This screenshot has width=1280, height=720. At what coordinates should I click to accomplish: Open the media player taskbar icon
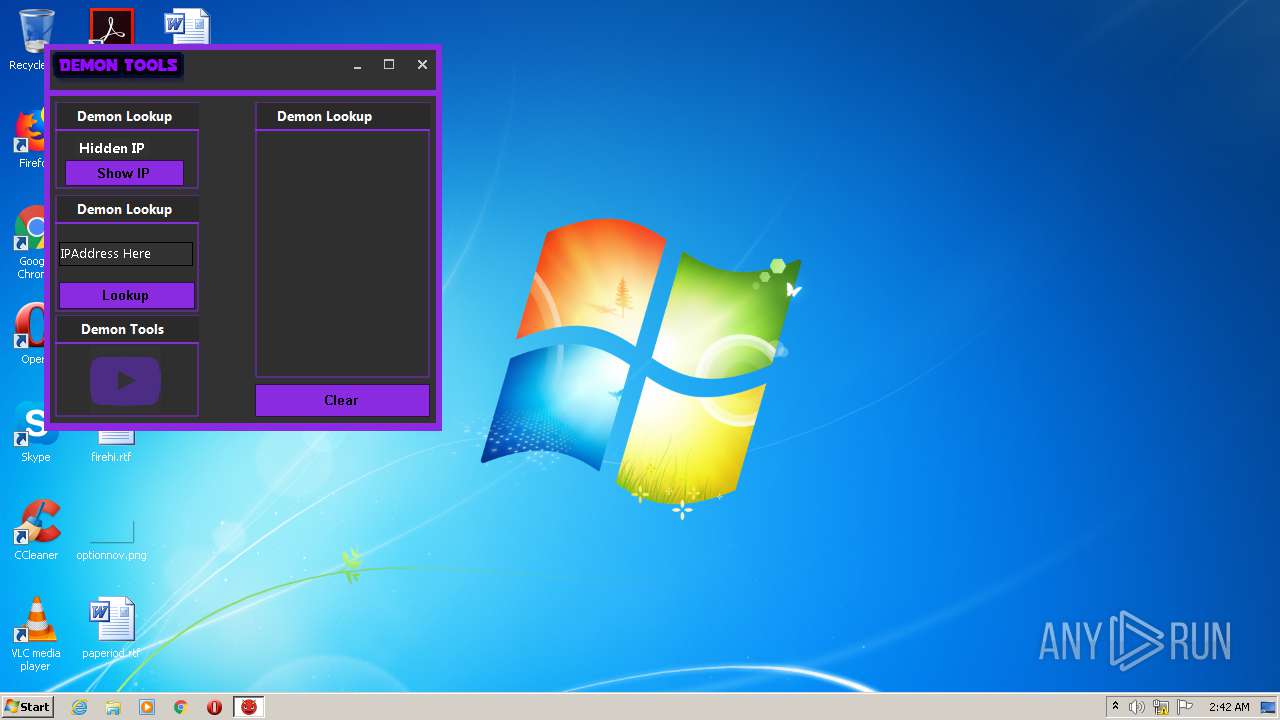tap(147, 707)
